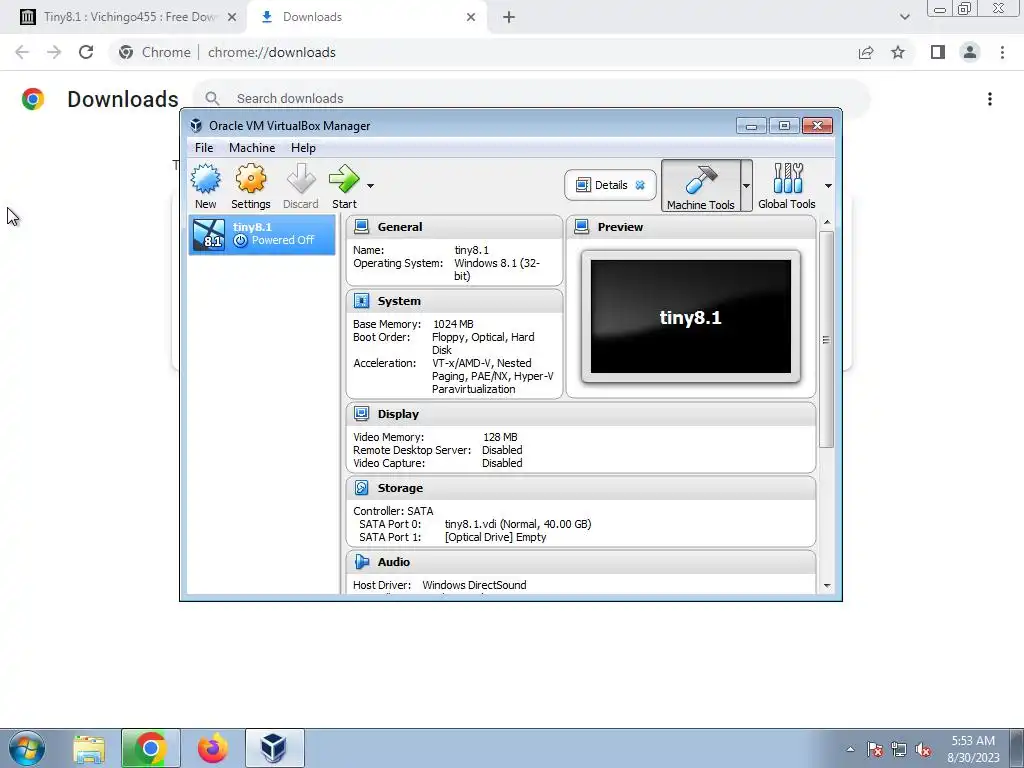Viewport: 1024px width, 768px height.
Task: Click the details pane vertical scrollbar thumb
Action: tap(827, 340)
